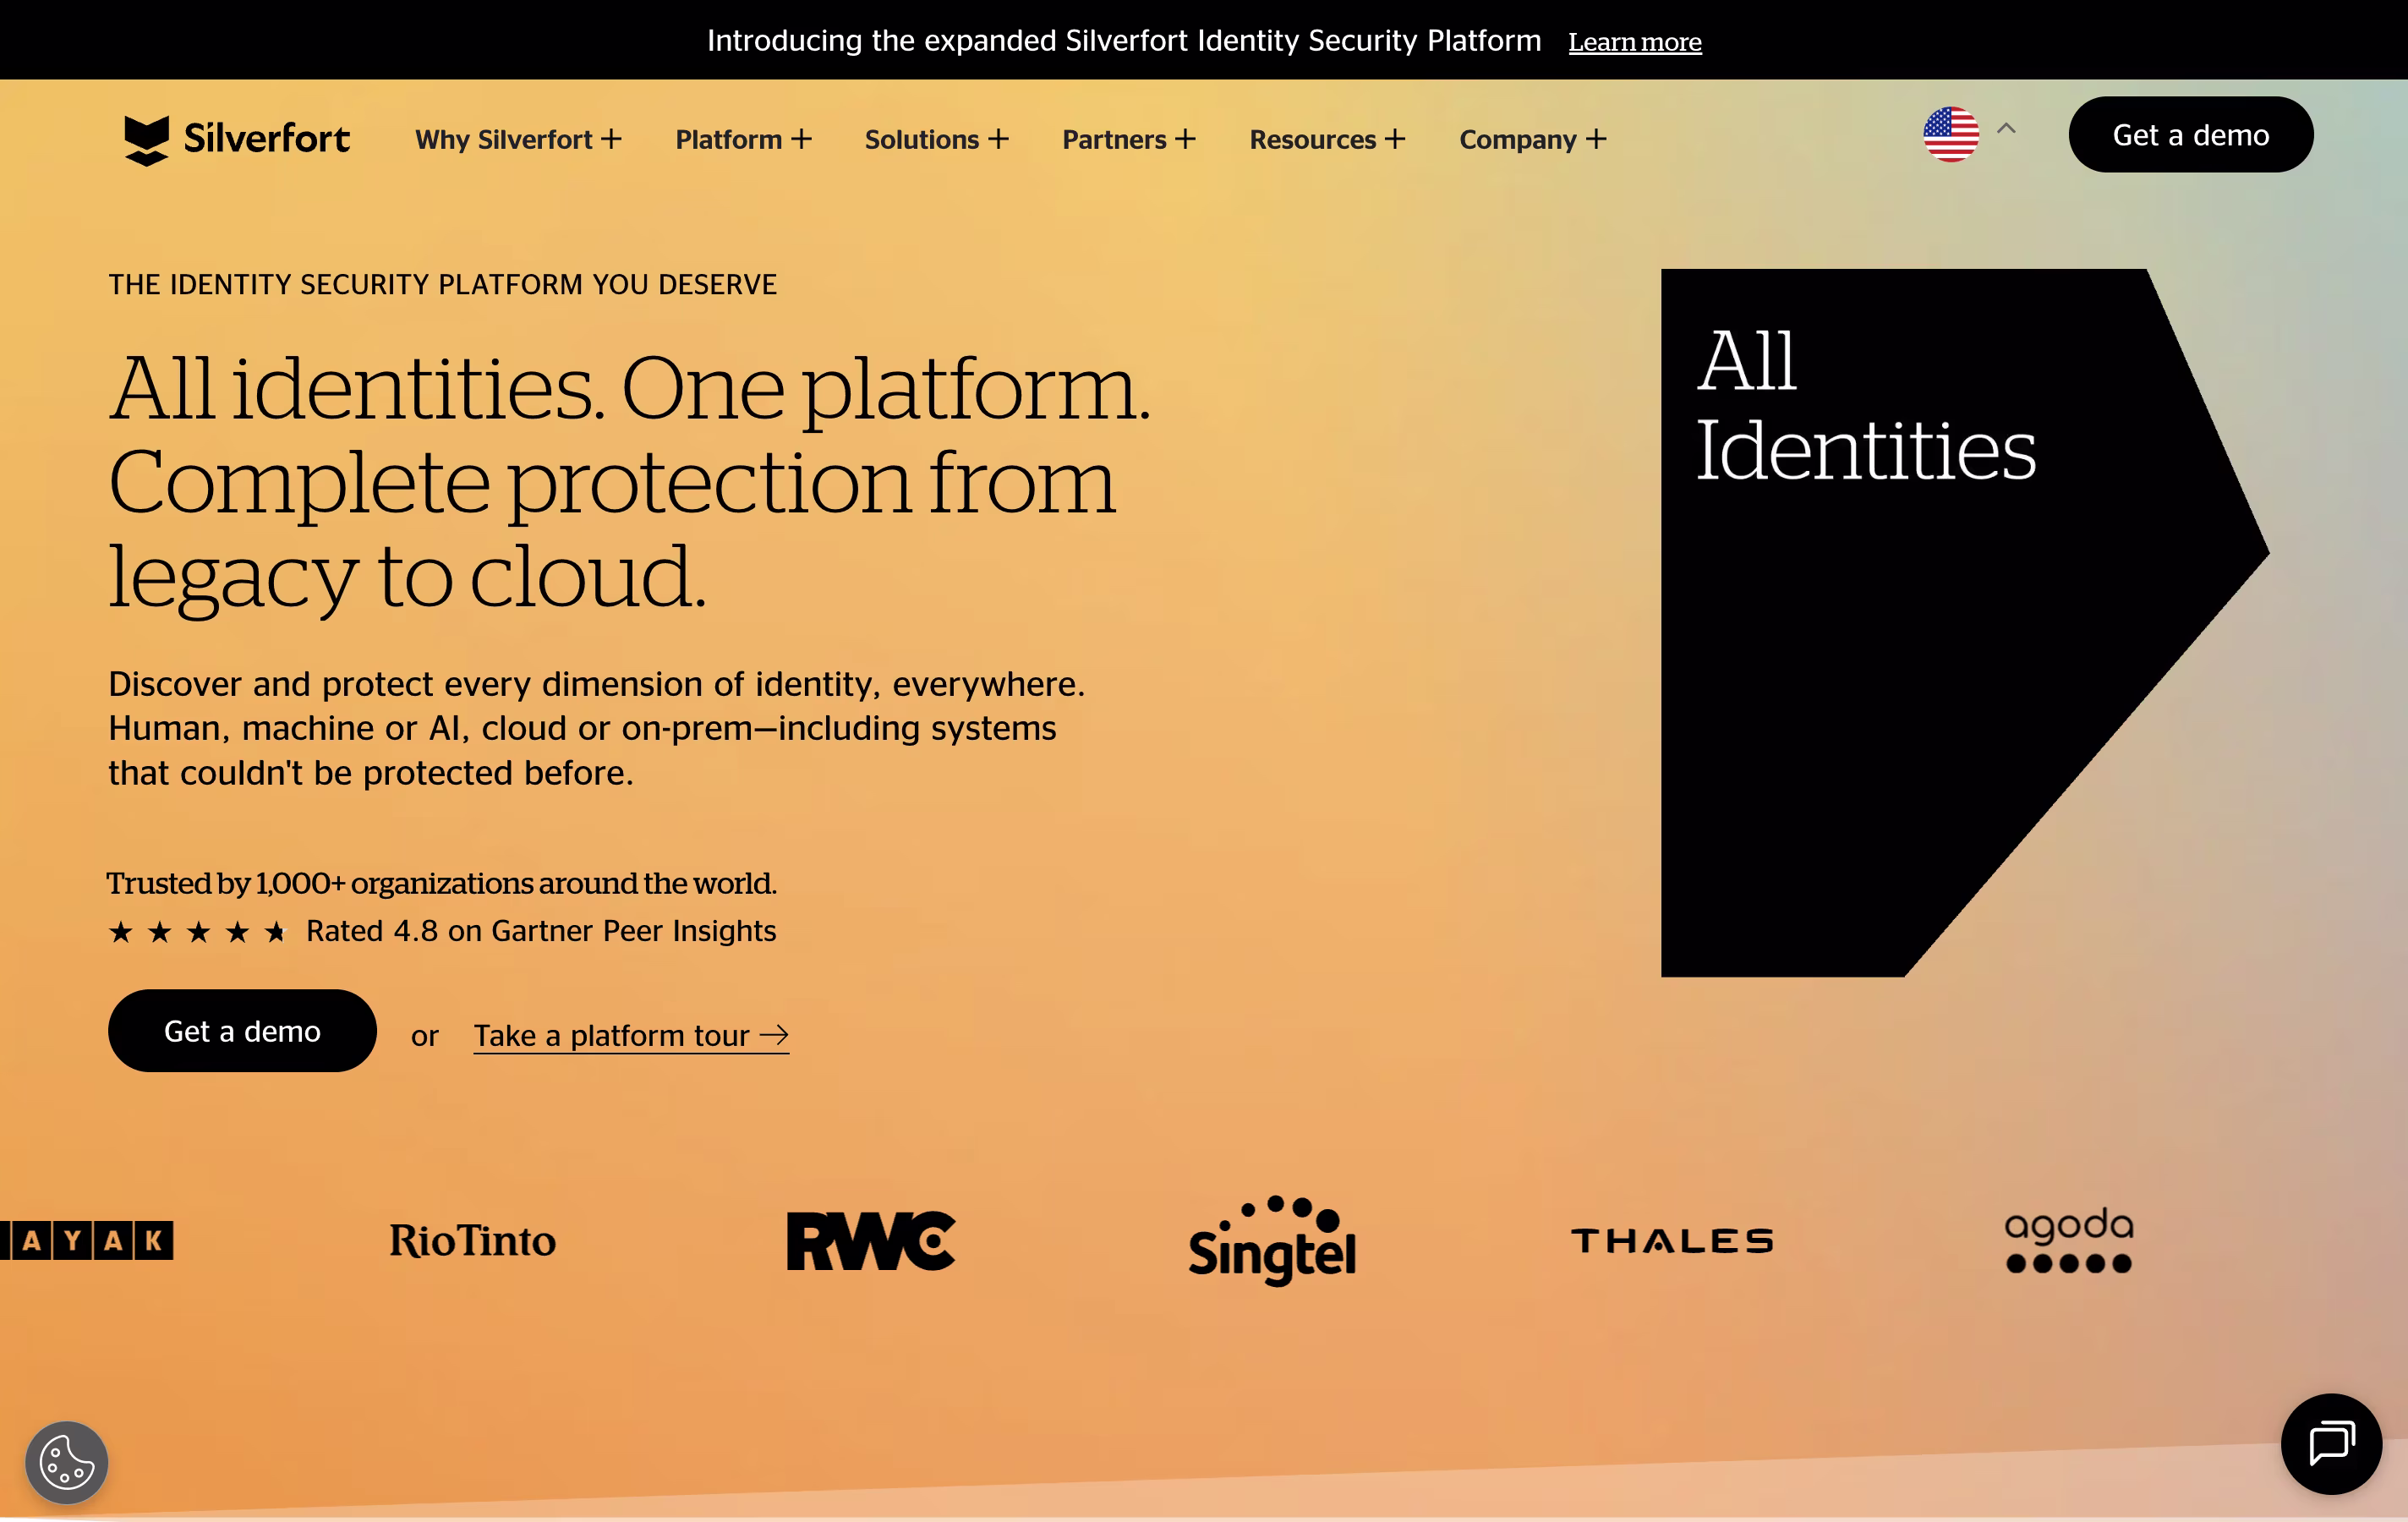Click the Agoda logo
Screen dimensions: 2408x1522
tap(2069, 1240)
